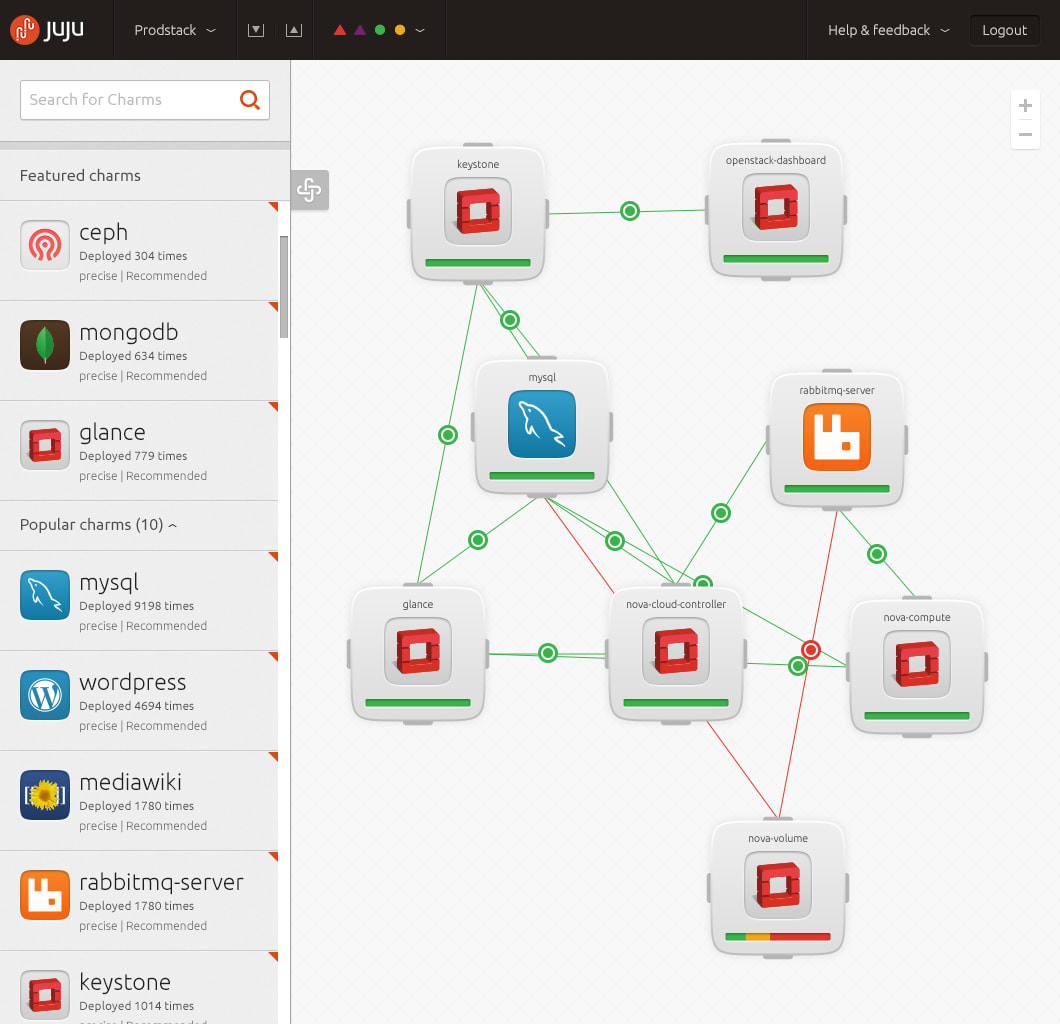Screen dimensions: 1060x1024
Task: Click 'Deployed 9198 times' under mysql
Action: (x=137, y=606)
